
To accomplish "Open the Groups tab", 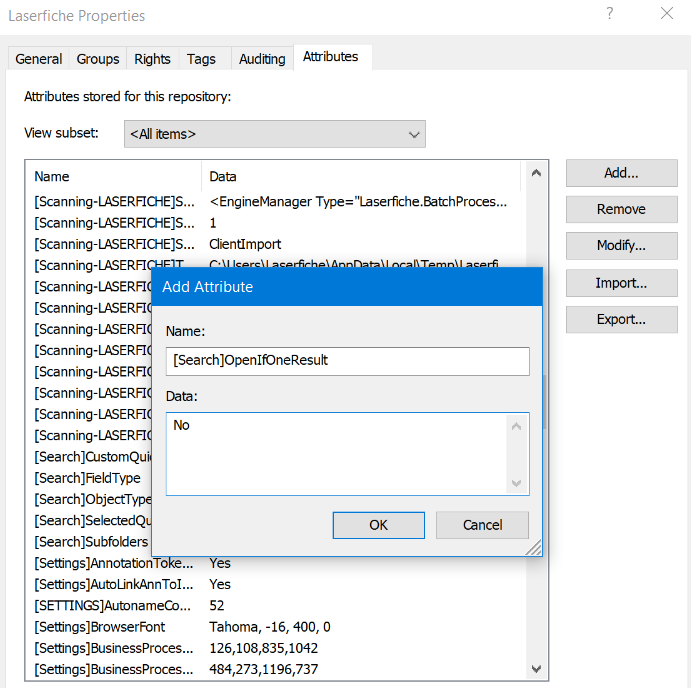I will 98,59.
